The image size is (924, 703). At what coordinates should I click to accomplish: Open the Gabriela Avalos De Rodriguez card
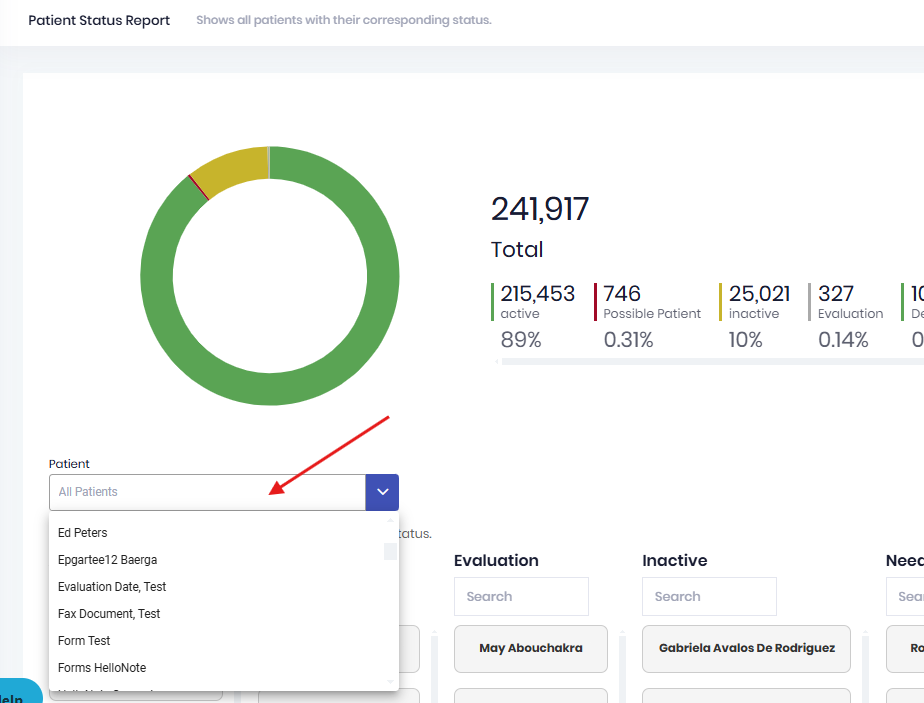coord(746,649)
